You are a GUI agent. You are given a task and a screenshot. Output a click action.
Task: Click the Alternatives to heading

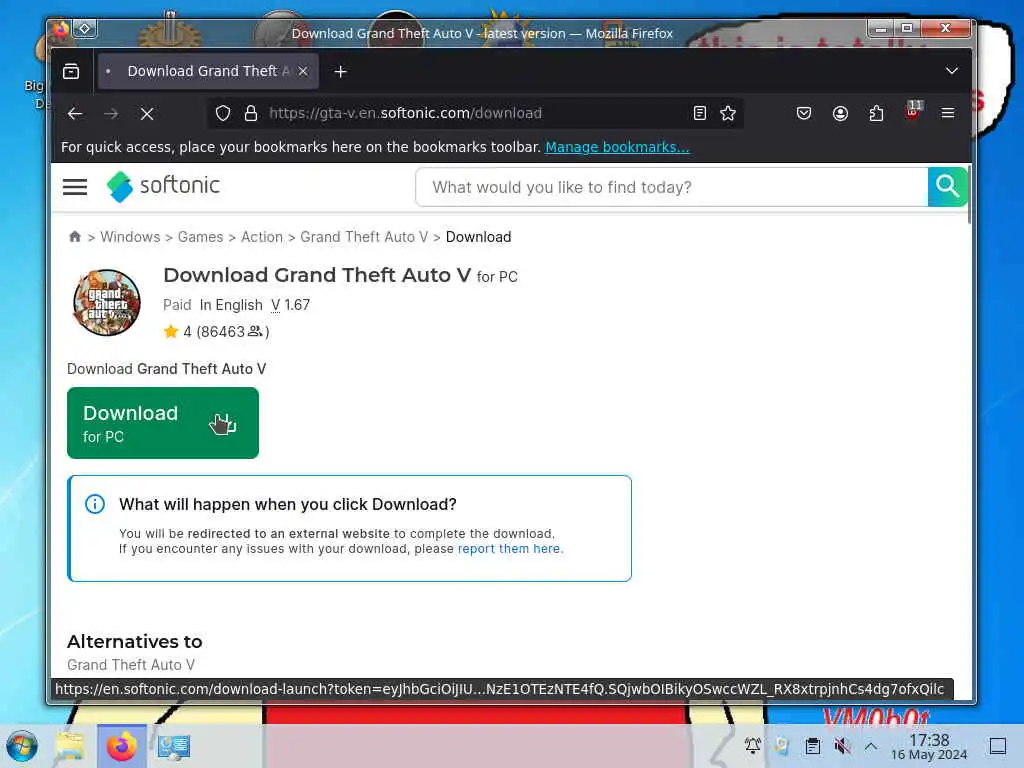[x=135, y=641]
